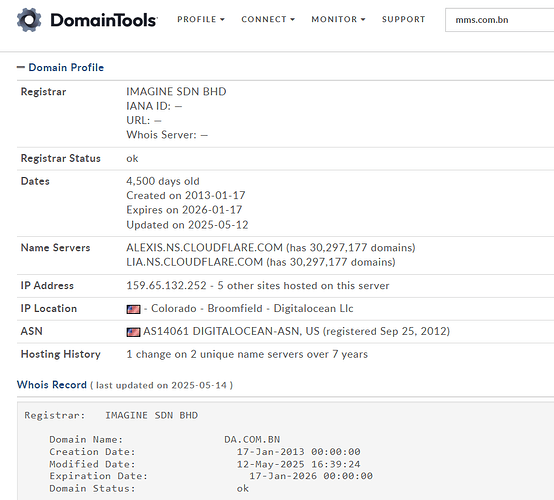Click the Whois Record heading

[x=52, y=384]
